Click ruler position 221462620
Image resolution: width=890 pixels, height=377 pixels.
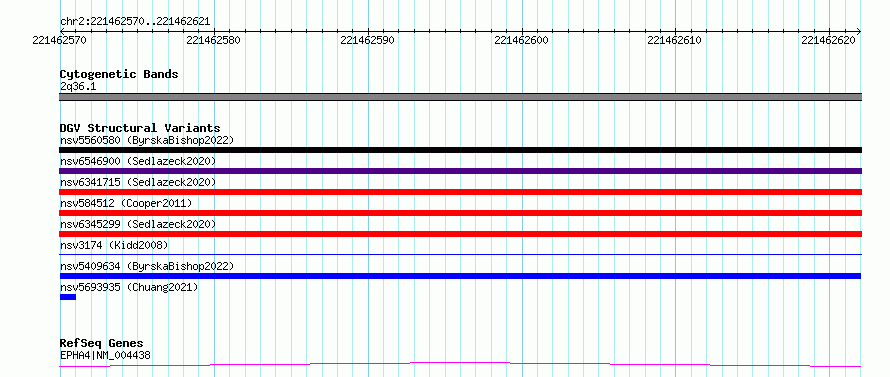tap(828, 40)
